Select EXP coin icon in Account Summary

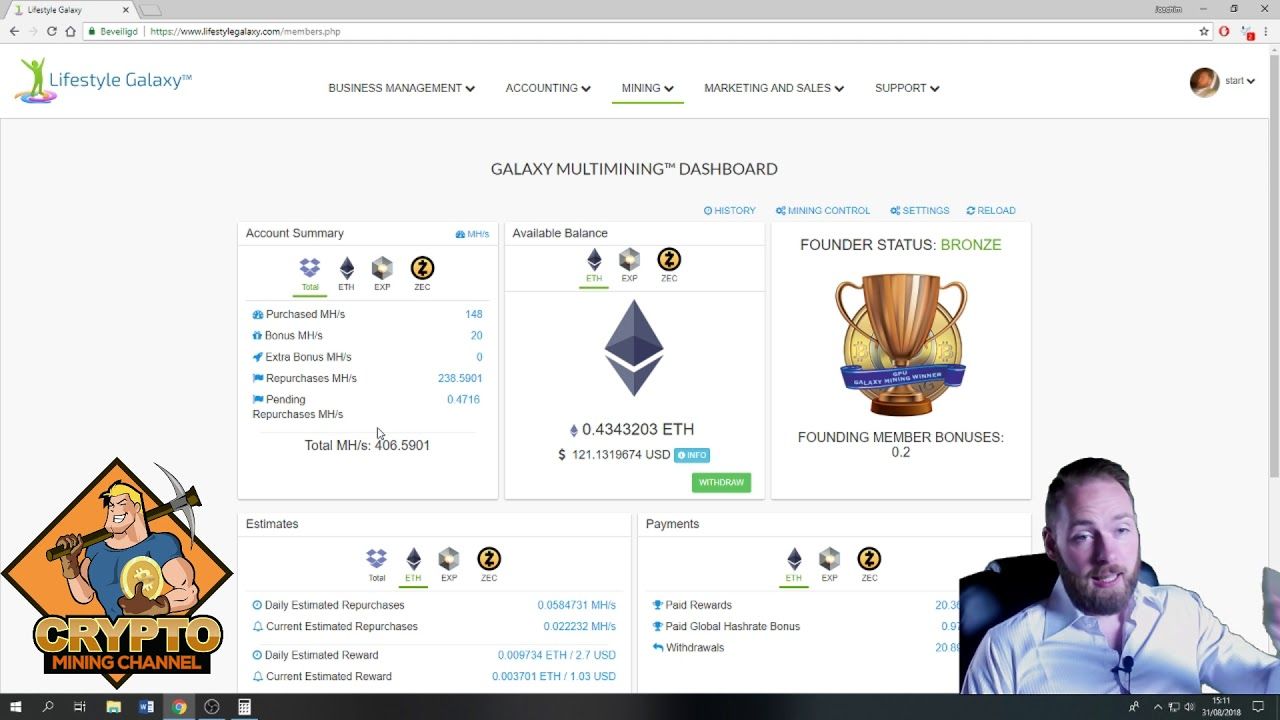(x=382, y=268)
